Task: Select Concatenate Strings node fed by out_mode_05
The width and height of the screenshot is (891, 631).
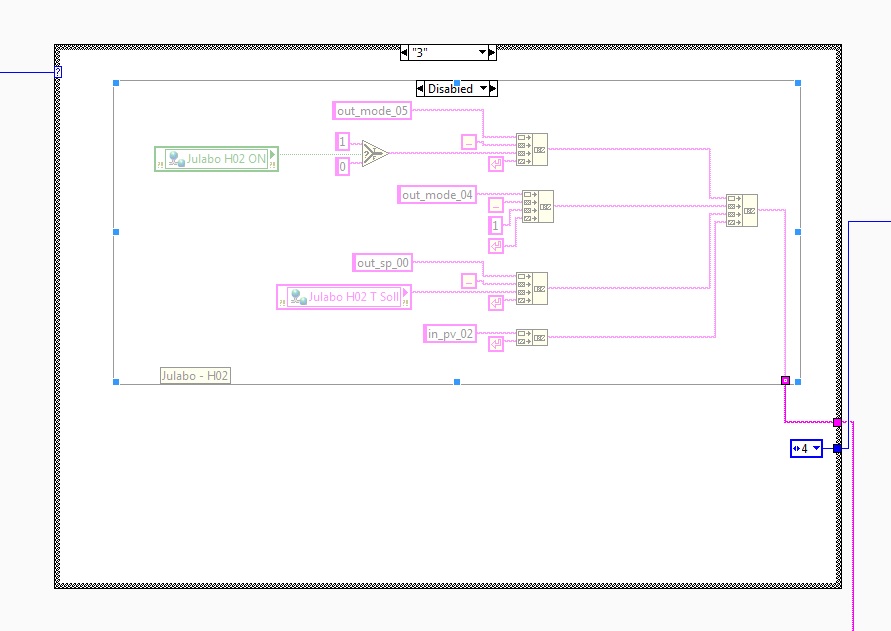Action: tap(532, 150)
